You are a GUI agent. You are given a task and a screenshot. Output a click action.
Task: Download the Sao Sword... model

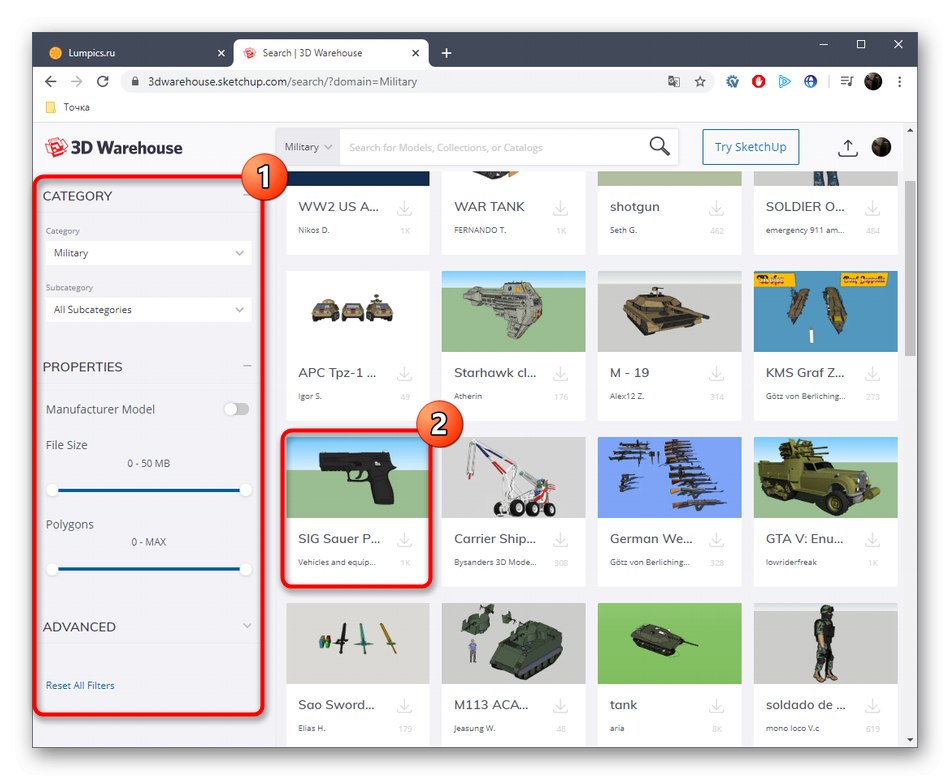(404, 706)
